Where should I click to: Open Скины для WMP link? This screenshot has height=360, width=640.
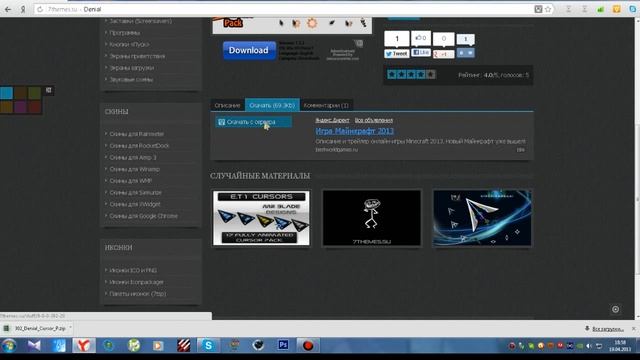coord(130,181)
